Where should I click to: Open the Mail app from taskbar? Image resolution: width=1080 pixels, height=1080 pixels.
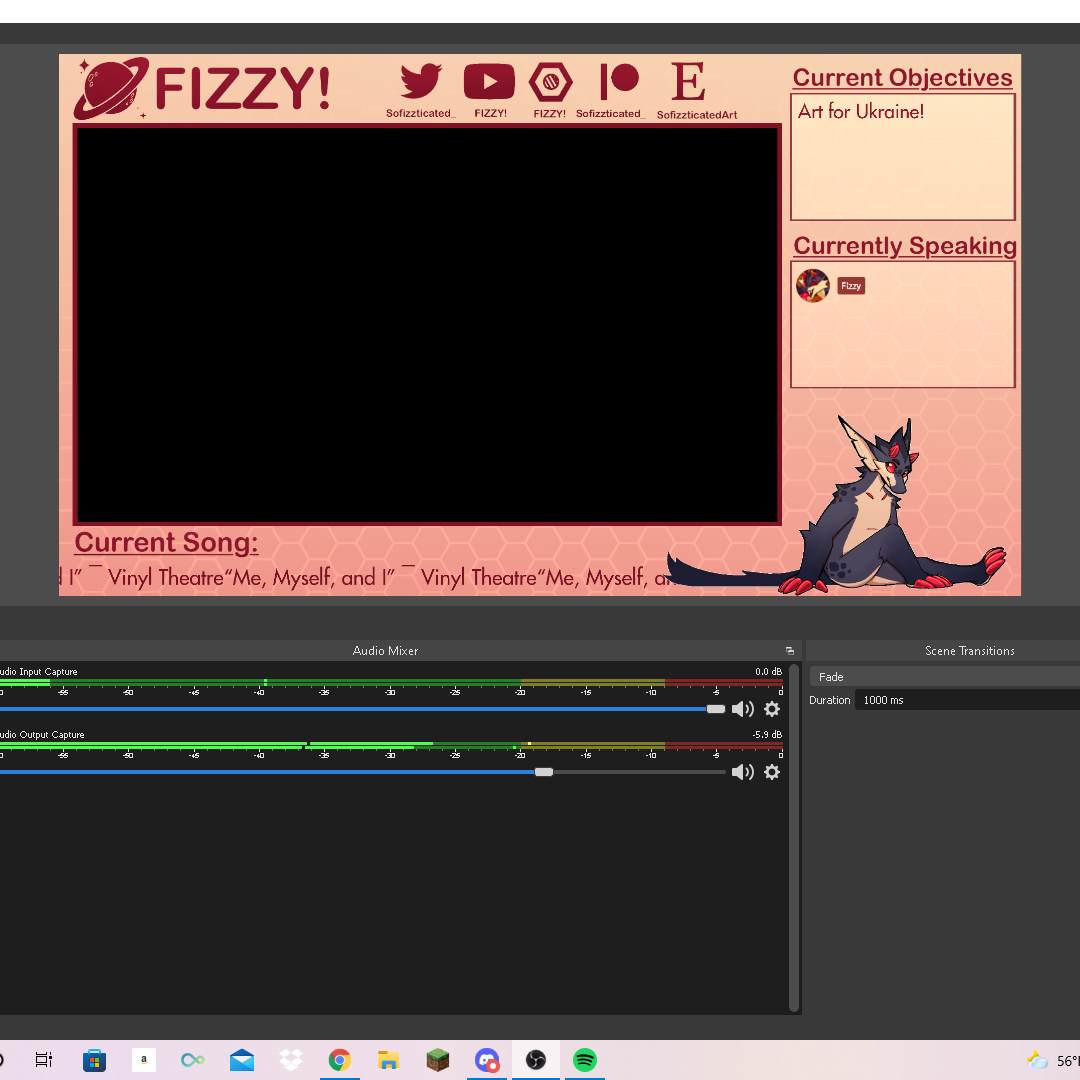tap(242, 1060)
